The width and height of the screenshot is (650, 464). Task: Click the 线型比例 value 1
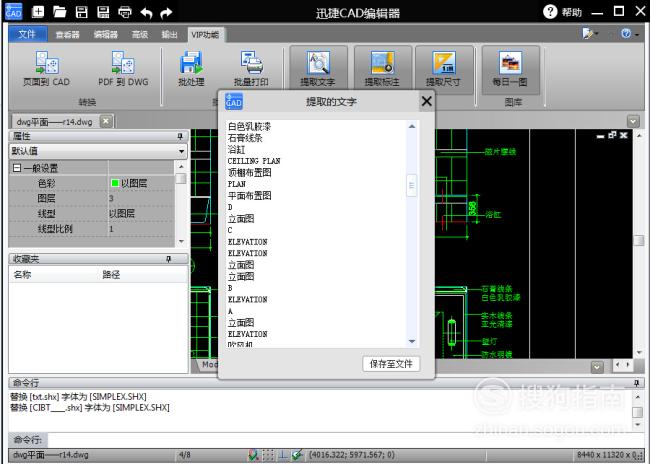(141, 229)
